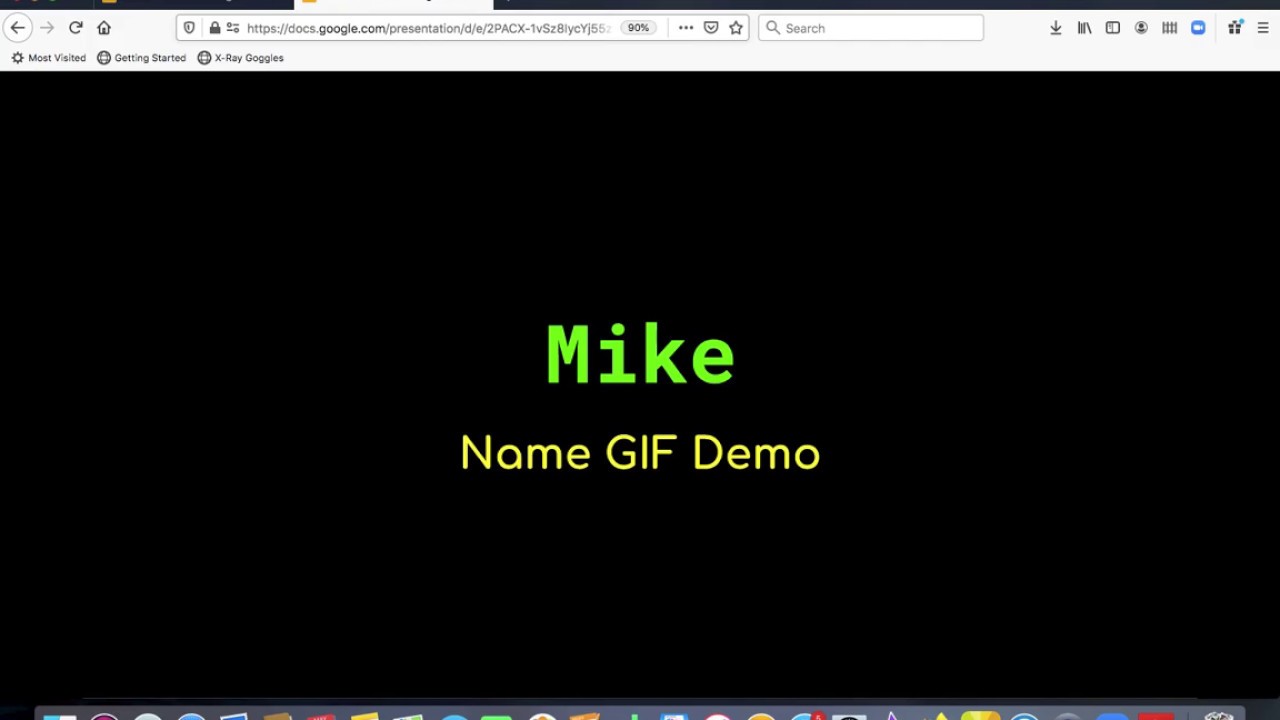Click the green "Mike" title text
Screen dimensions: 1280x720
coord(640,354)
